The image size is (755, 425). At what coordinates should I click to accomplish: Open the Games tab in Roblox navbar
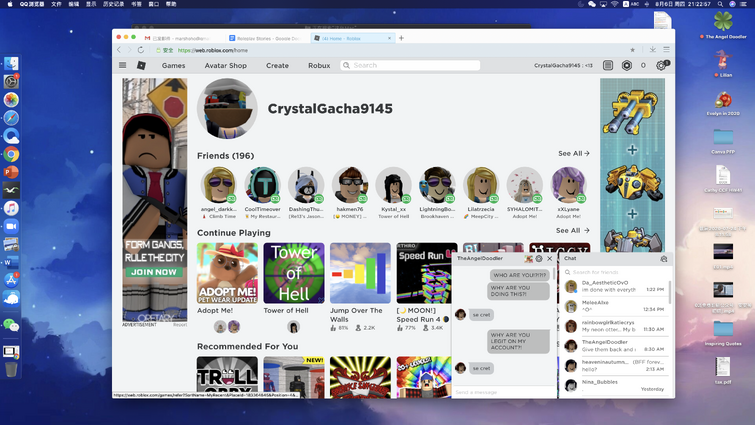(173, 65)
